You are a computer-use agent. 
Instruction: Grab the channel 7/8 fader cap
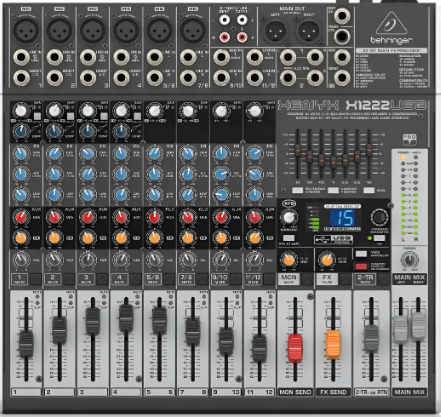click(x=193, y=332)
